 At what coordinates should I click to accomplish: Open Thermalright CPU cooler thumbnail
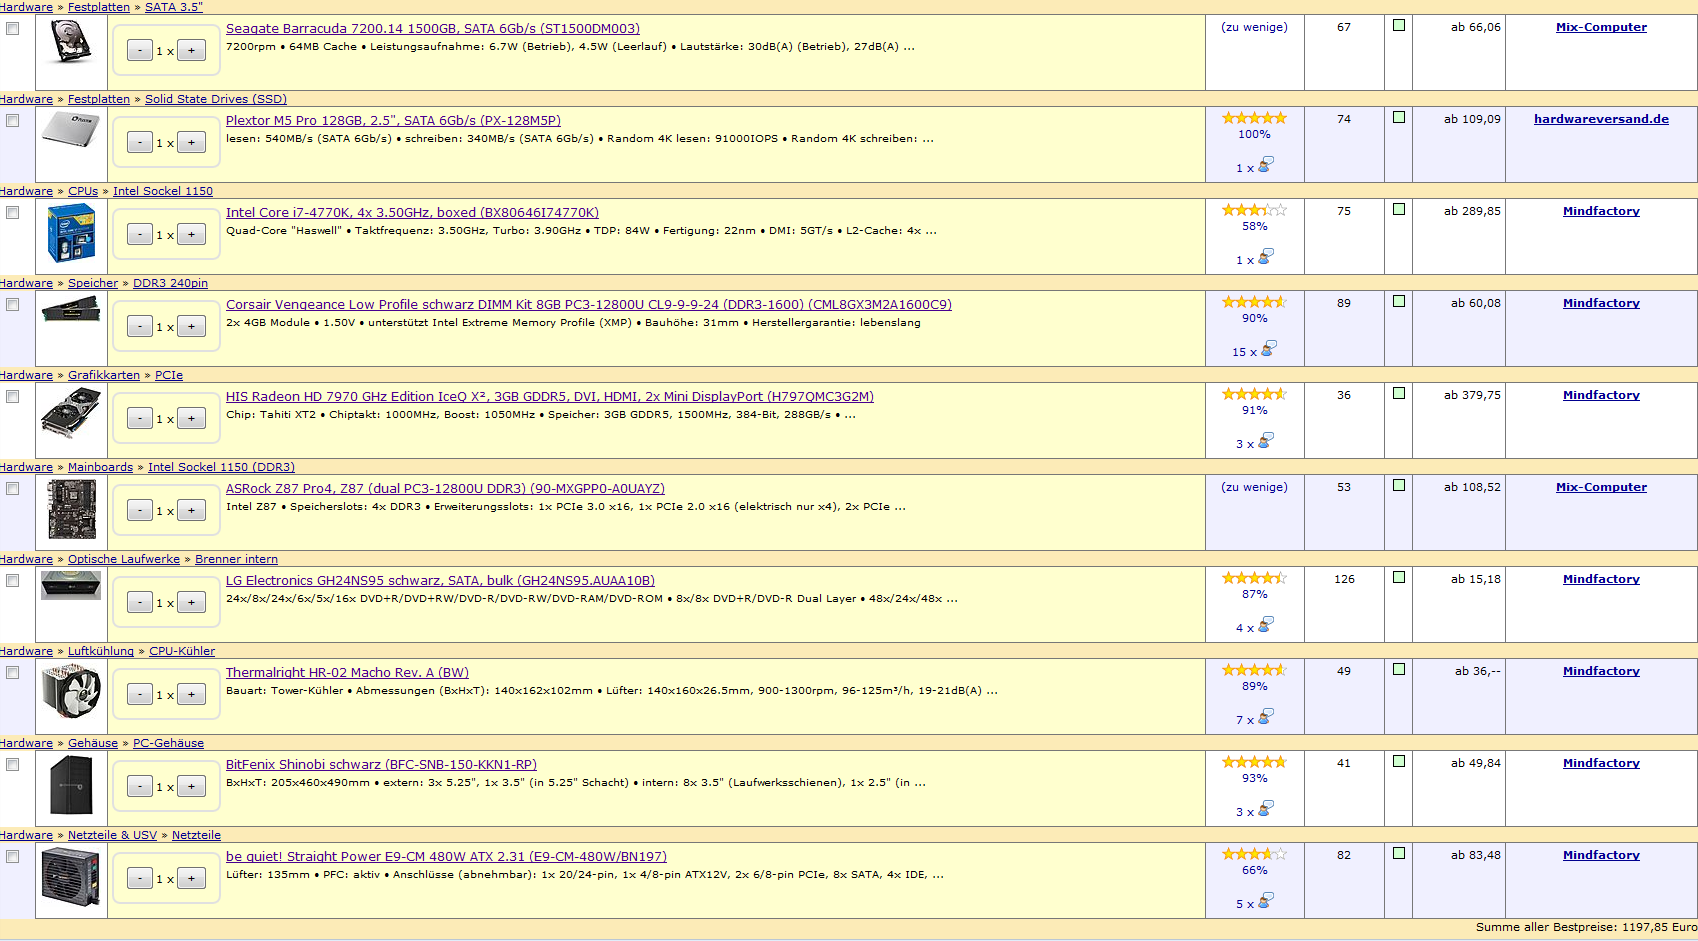(x=71, y=691)
